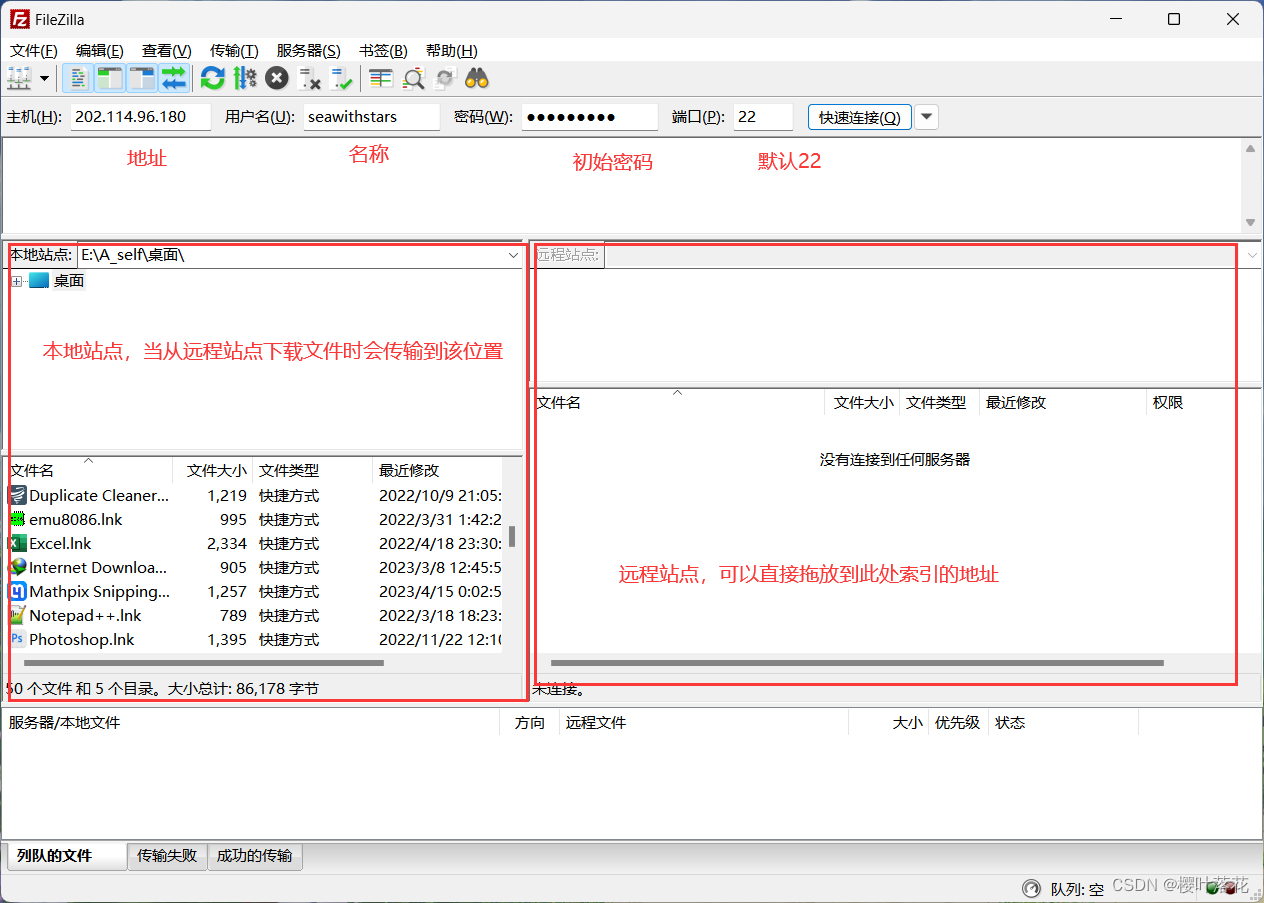
Task: Open the 远程站点 path dropdown
Action: click(x=1252, y=255)
